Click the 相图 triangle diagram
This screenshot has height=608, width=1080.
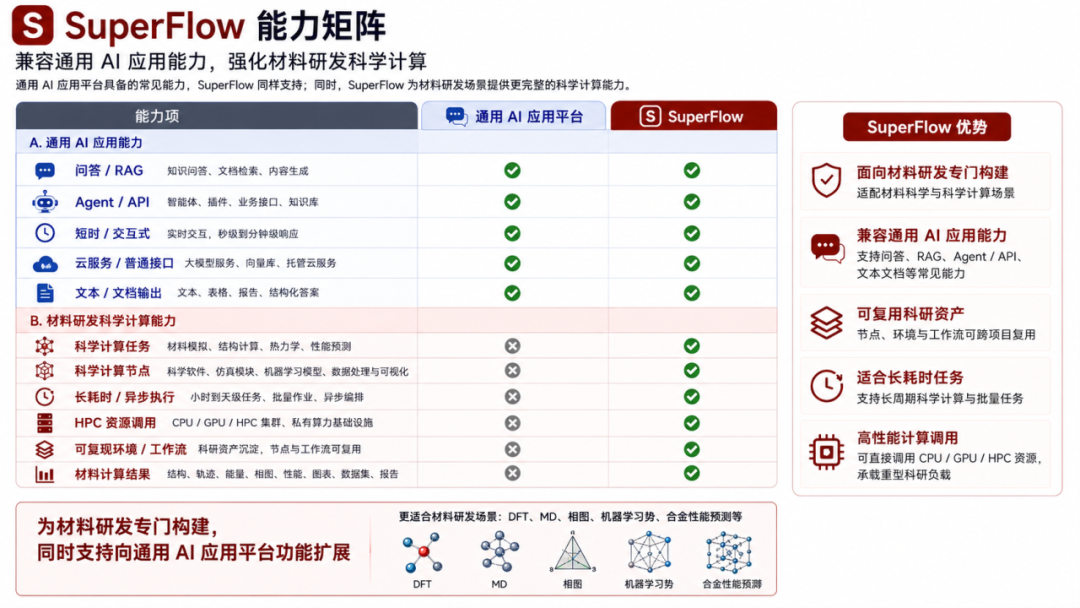572,552
